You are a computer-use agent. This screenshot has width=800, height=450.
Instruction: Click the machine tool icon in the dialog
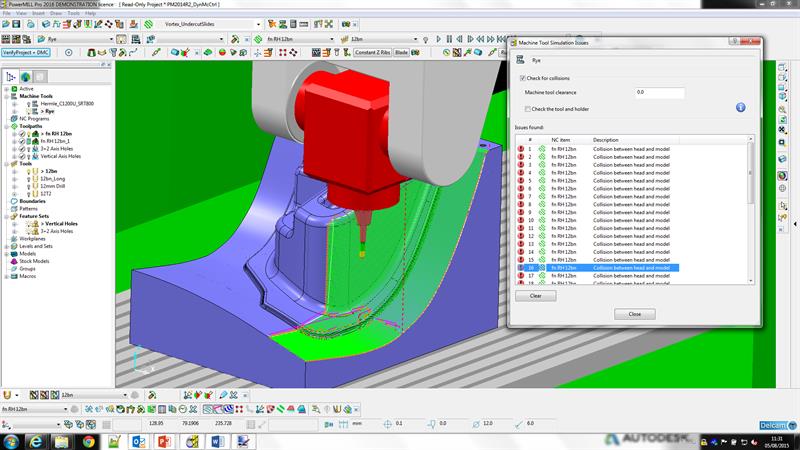click(520, 60)
